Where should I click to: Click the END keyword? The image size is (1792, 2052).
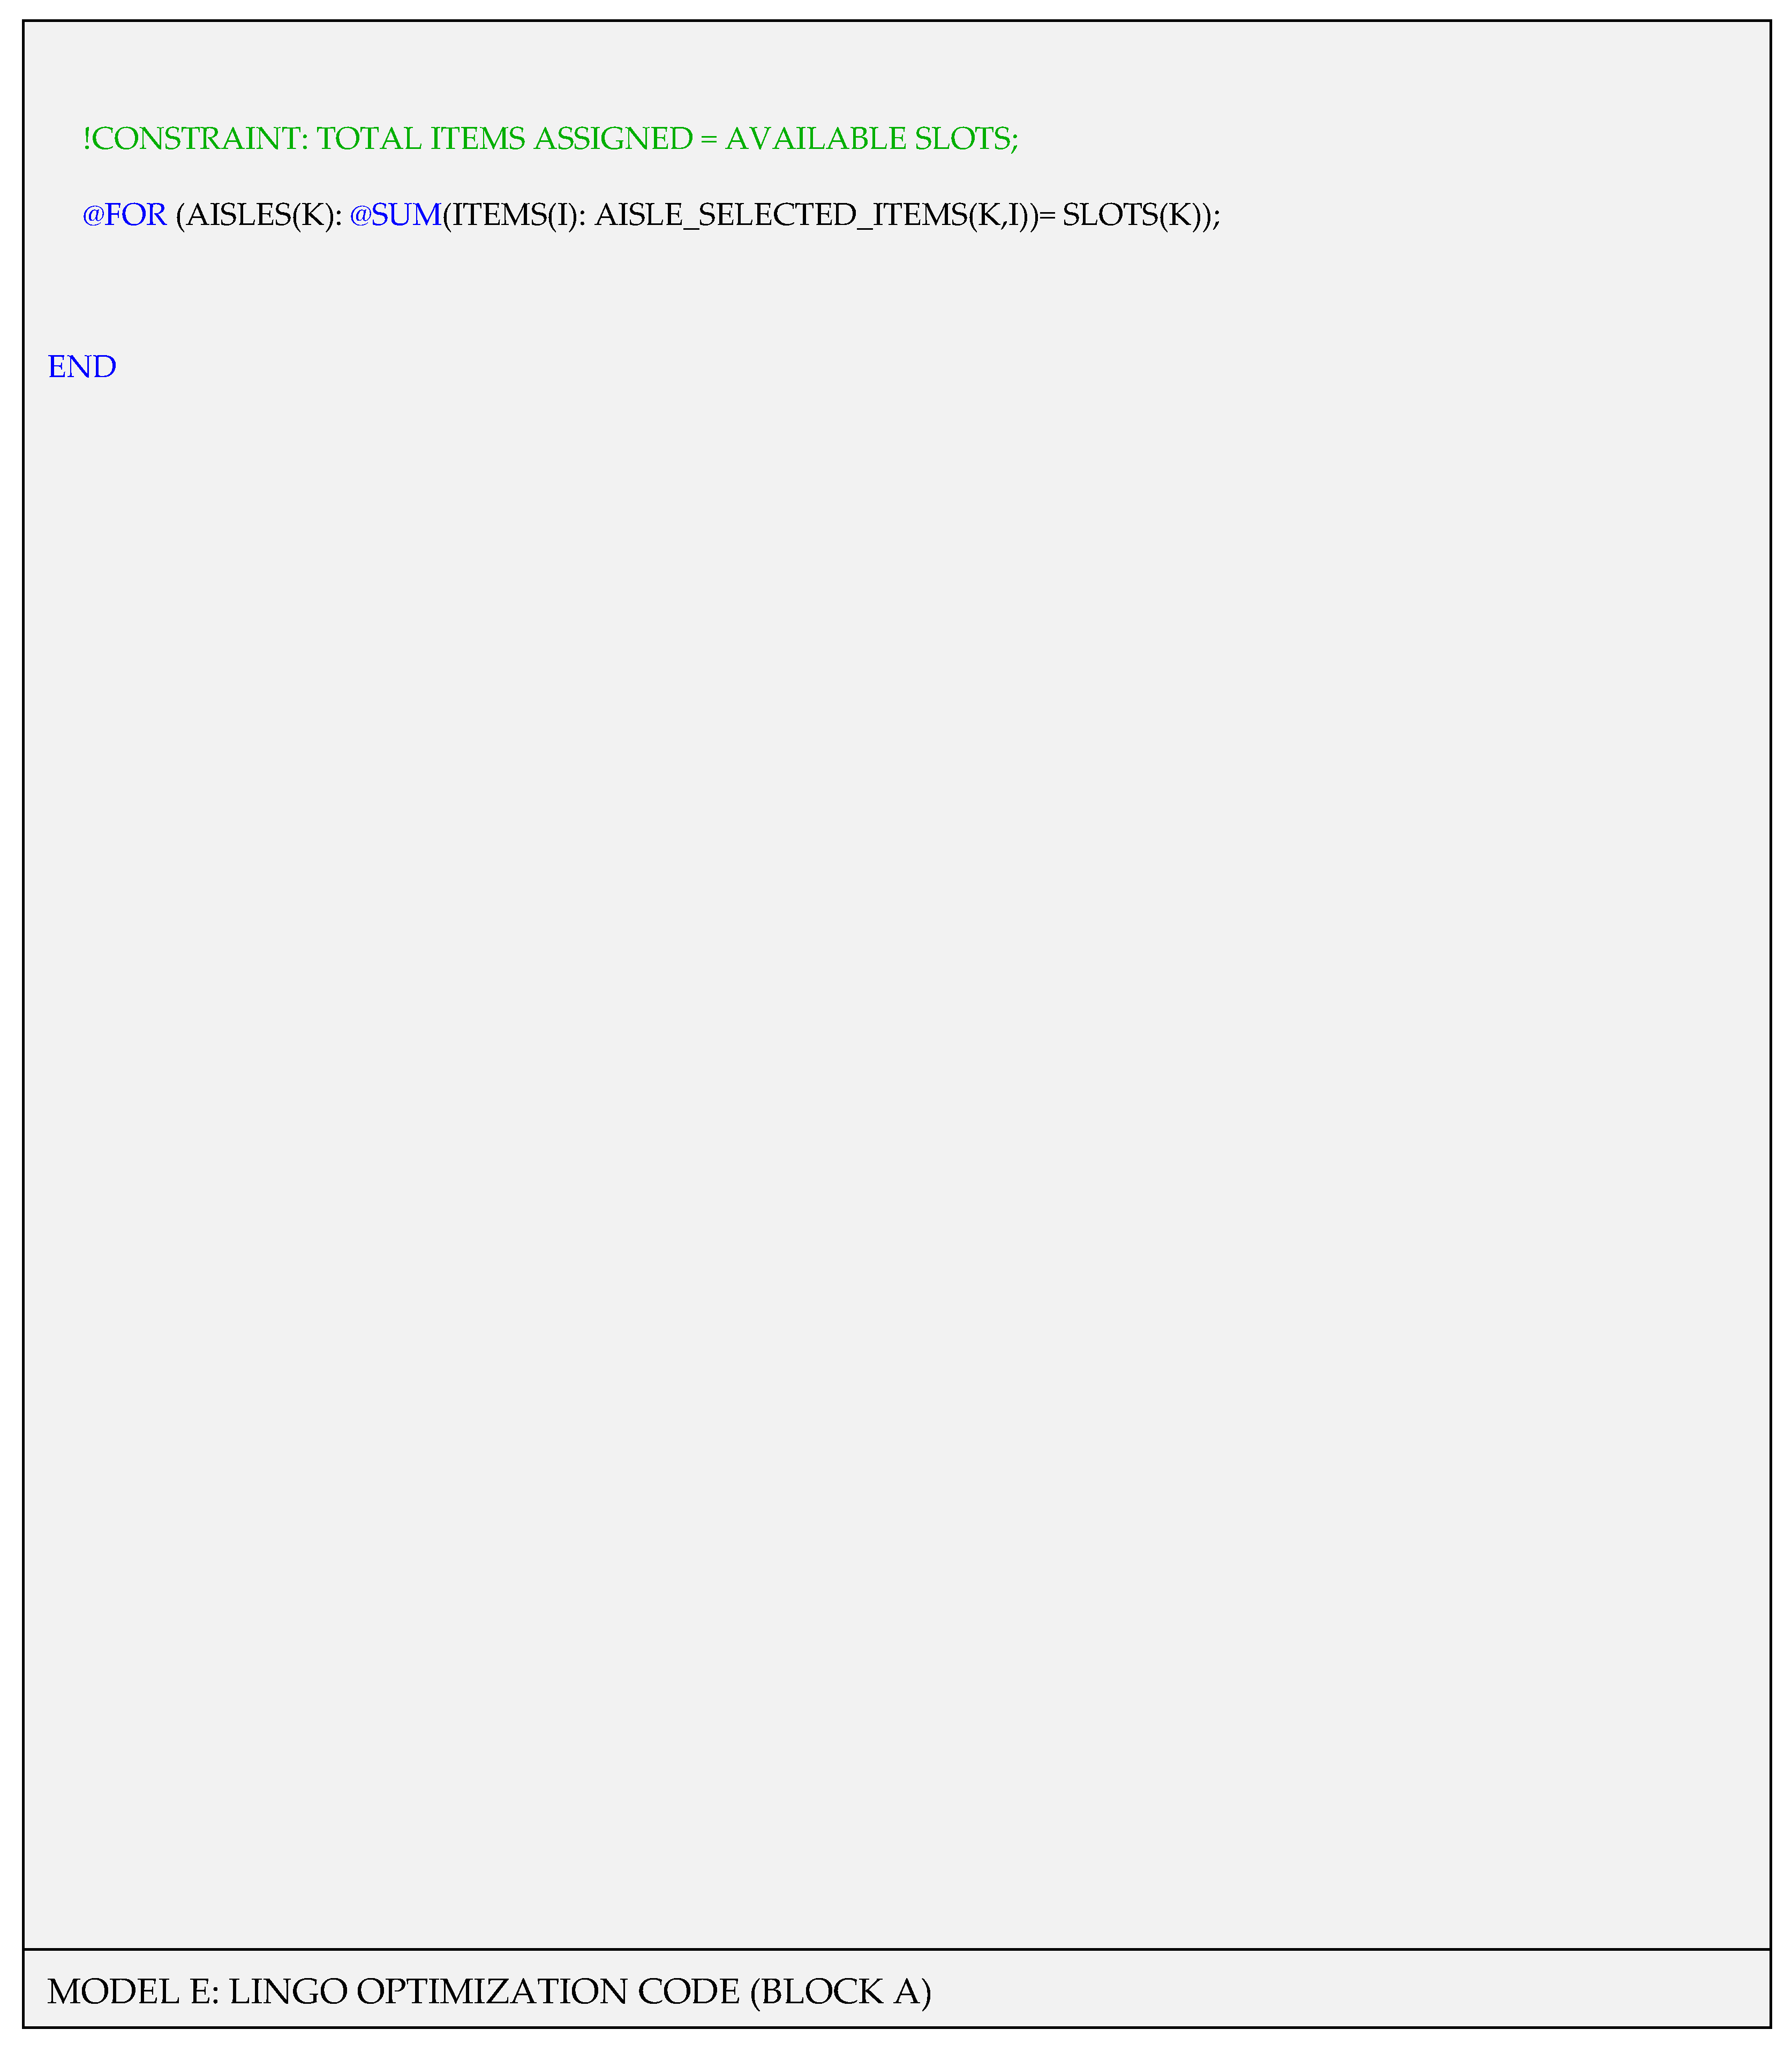[82, 367]
